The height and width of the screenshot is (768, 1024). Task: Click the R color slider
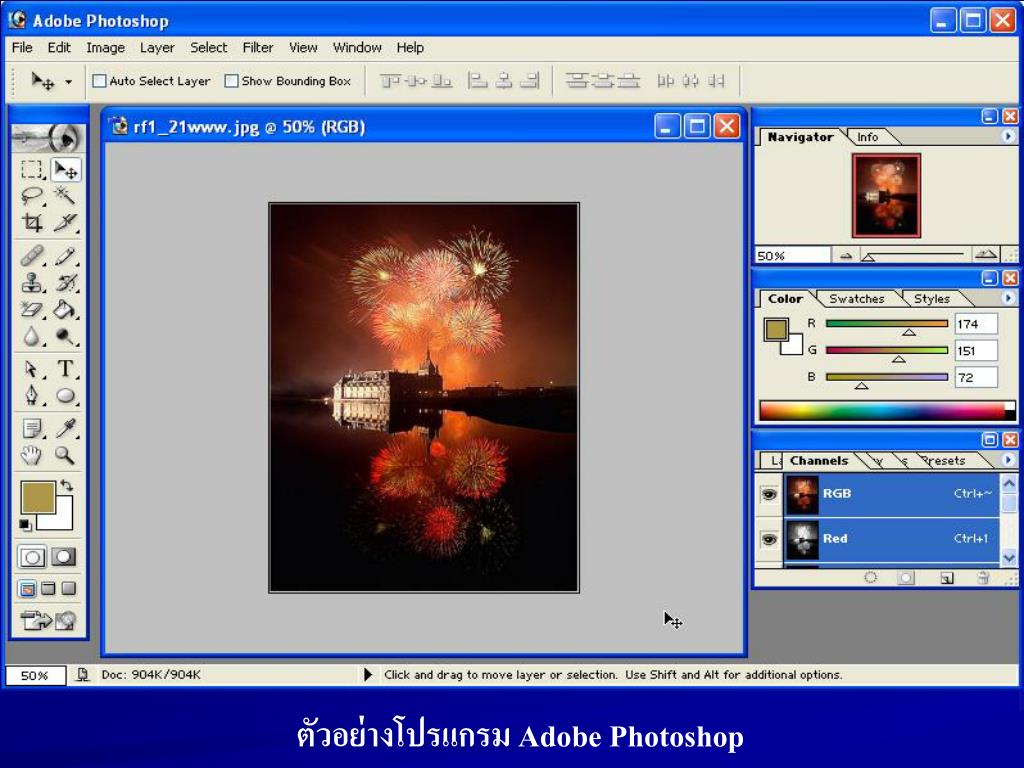click(x=886, y=324)
